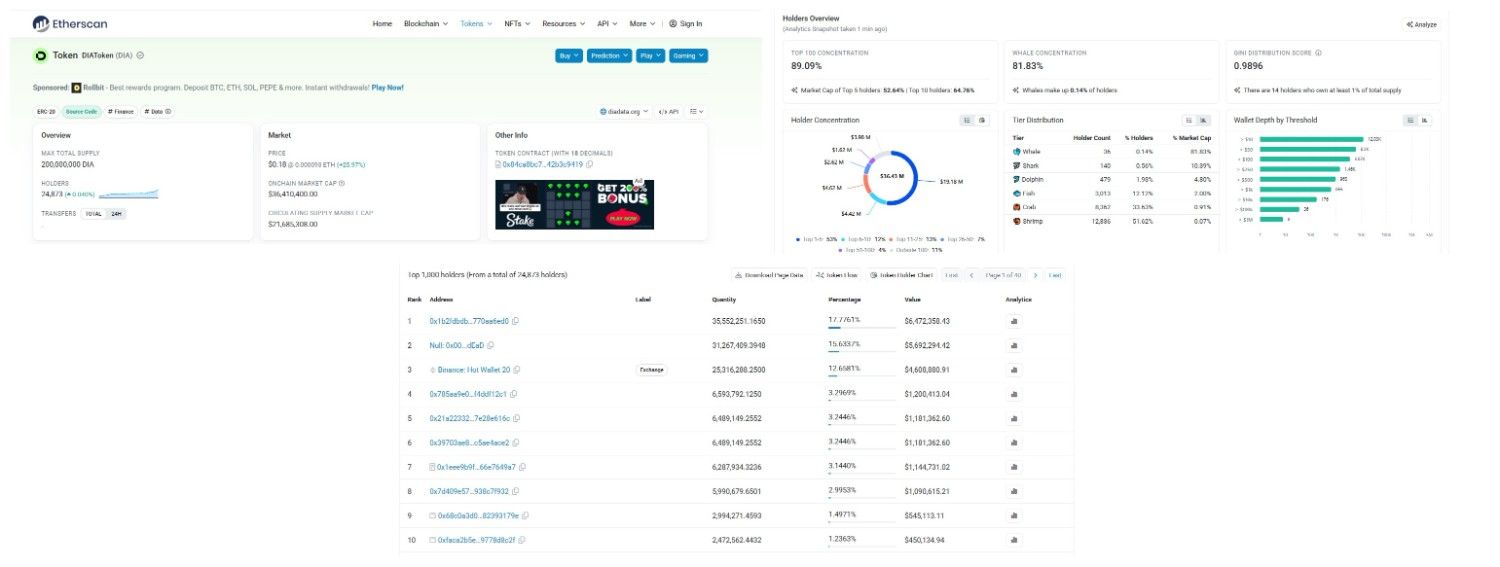Viewport: 1500px width, 567px height.
Task: Copy the Binance: Hot Wallet 20 address
Action: pos(517,370)
